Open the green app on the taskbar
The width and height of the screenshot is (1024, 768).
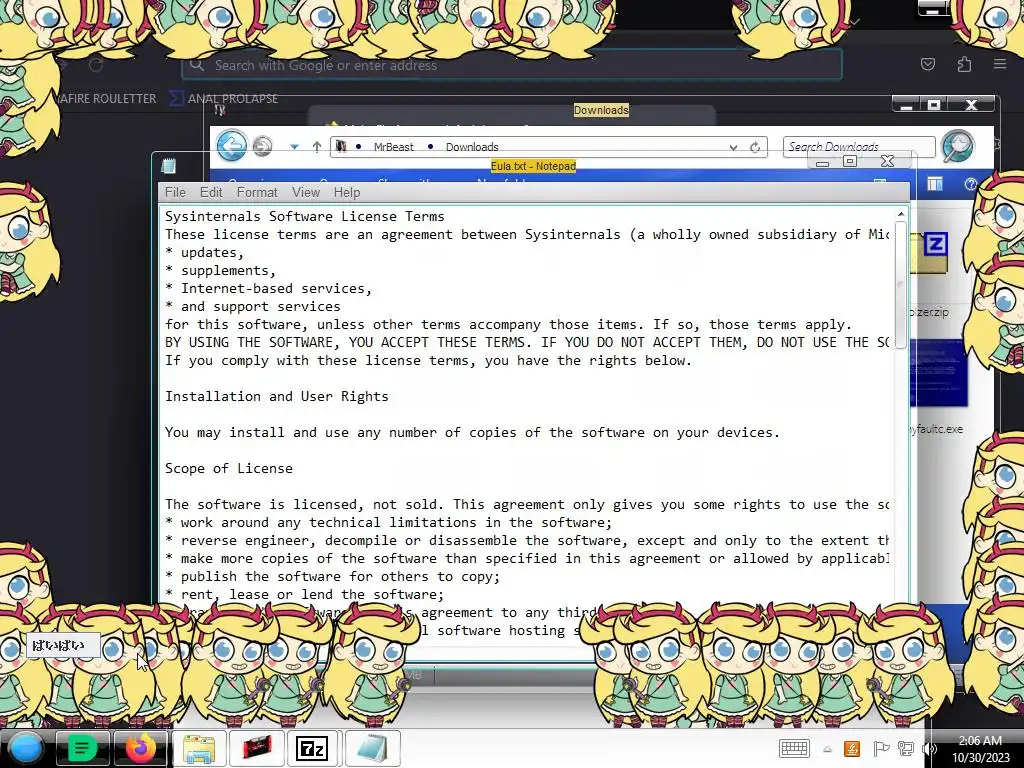point(82,748)
